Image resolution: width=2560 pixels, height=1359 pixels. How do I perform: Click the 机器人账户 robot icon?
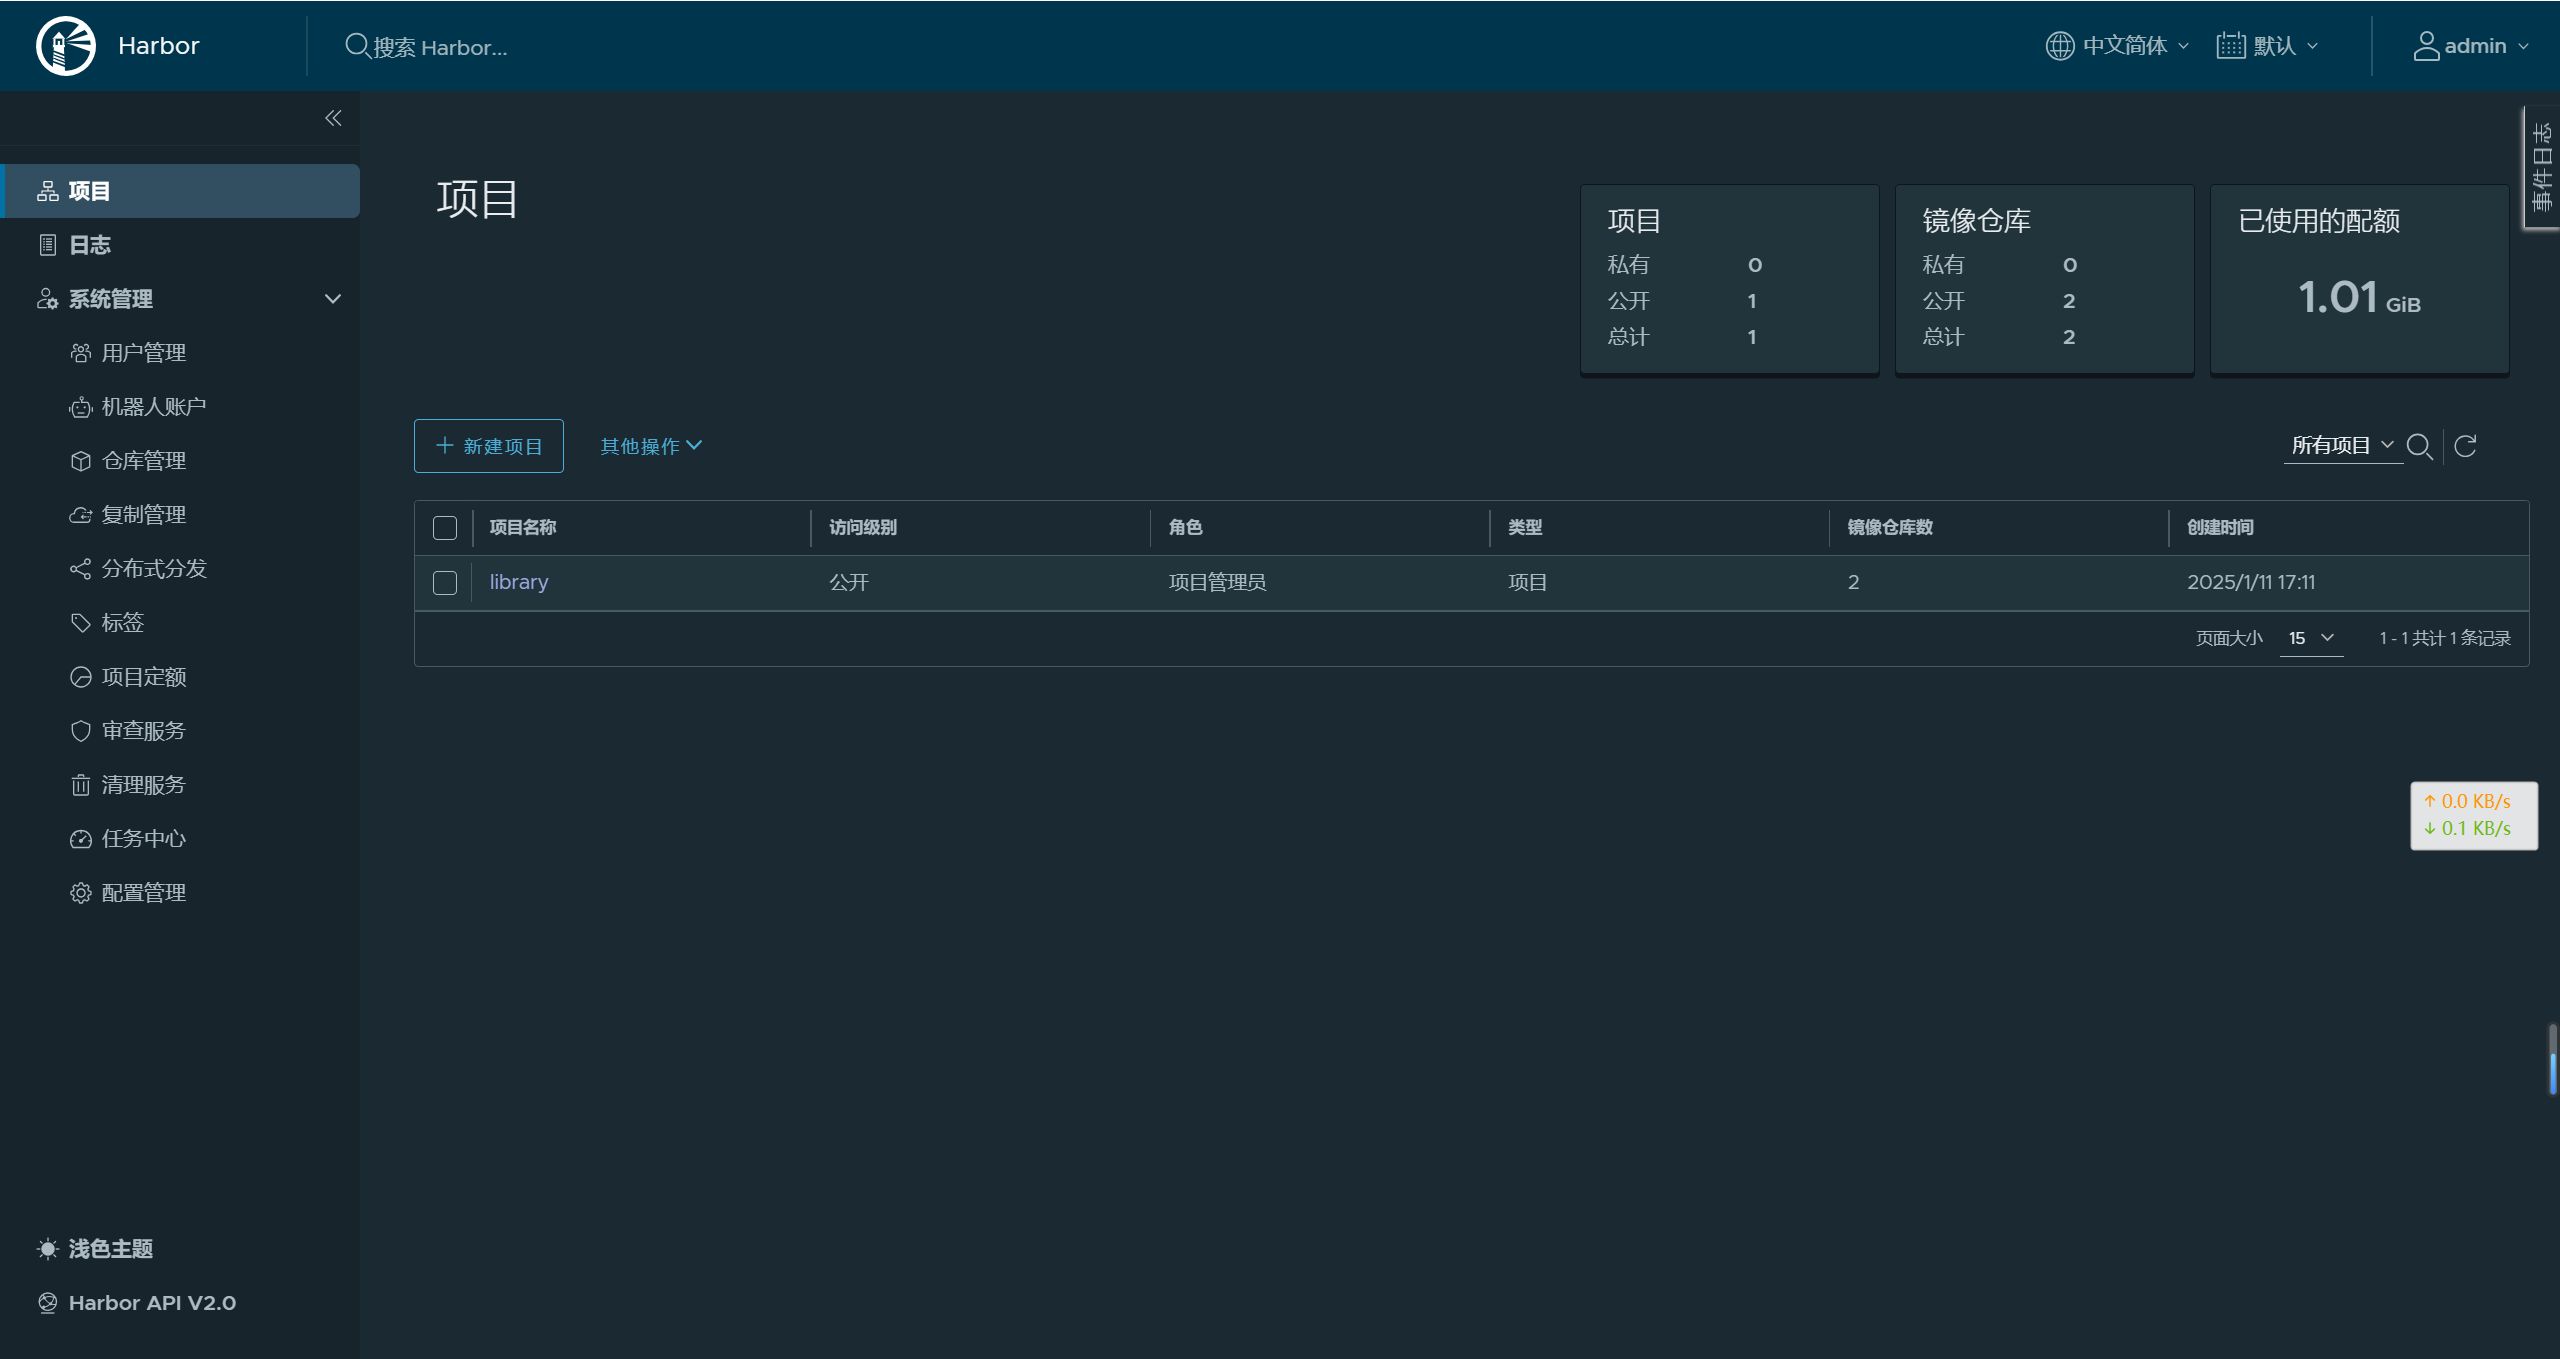[x=81, y=407]
